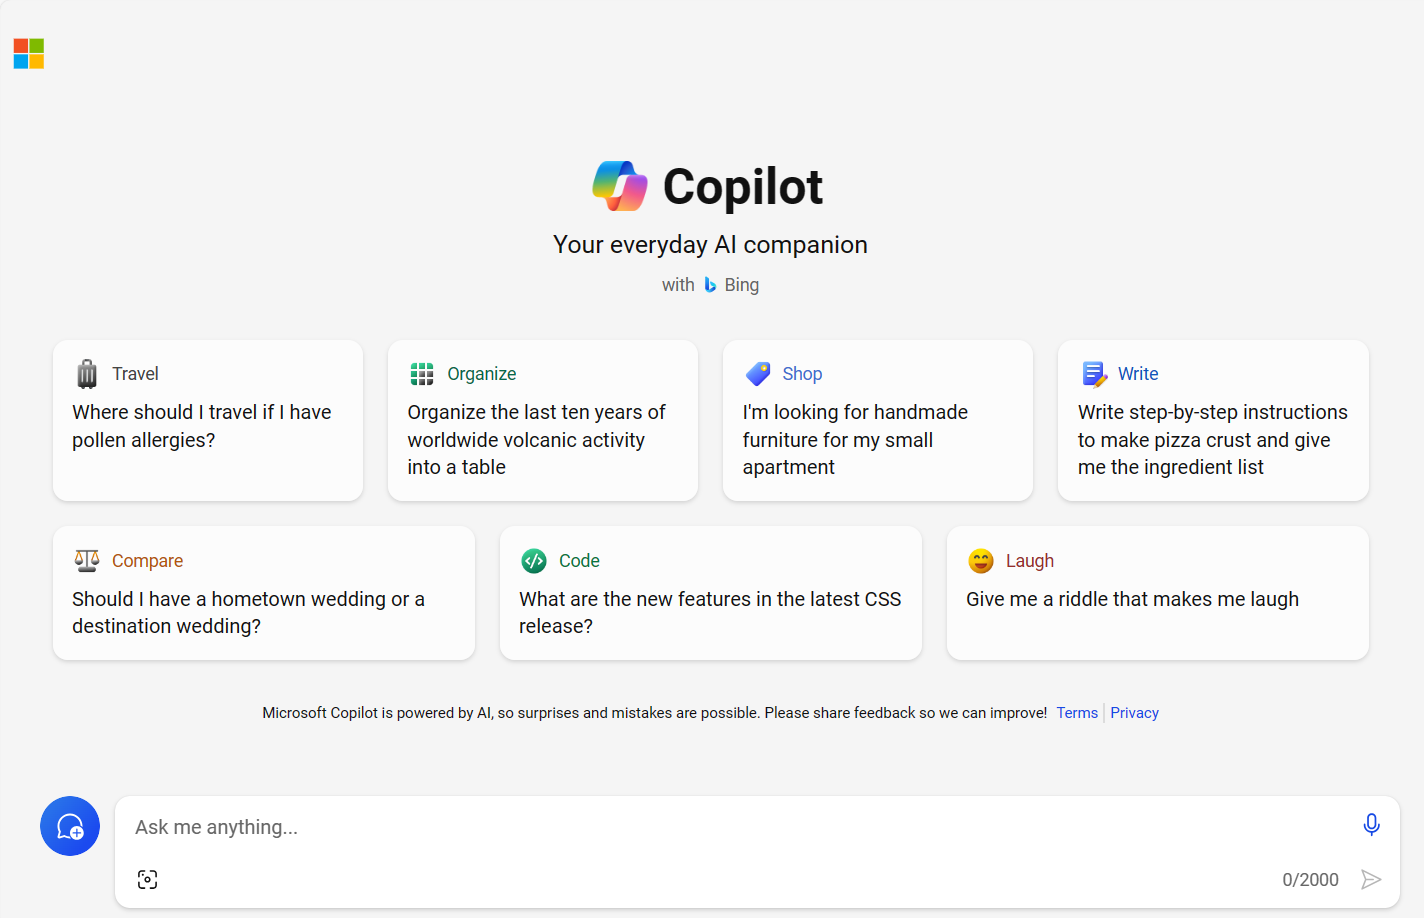Open the visual search image icon
The height and width of the screenshot is (918, 1424).
(147, 879)
